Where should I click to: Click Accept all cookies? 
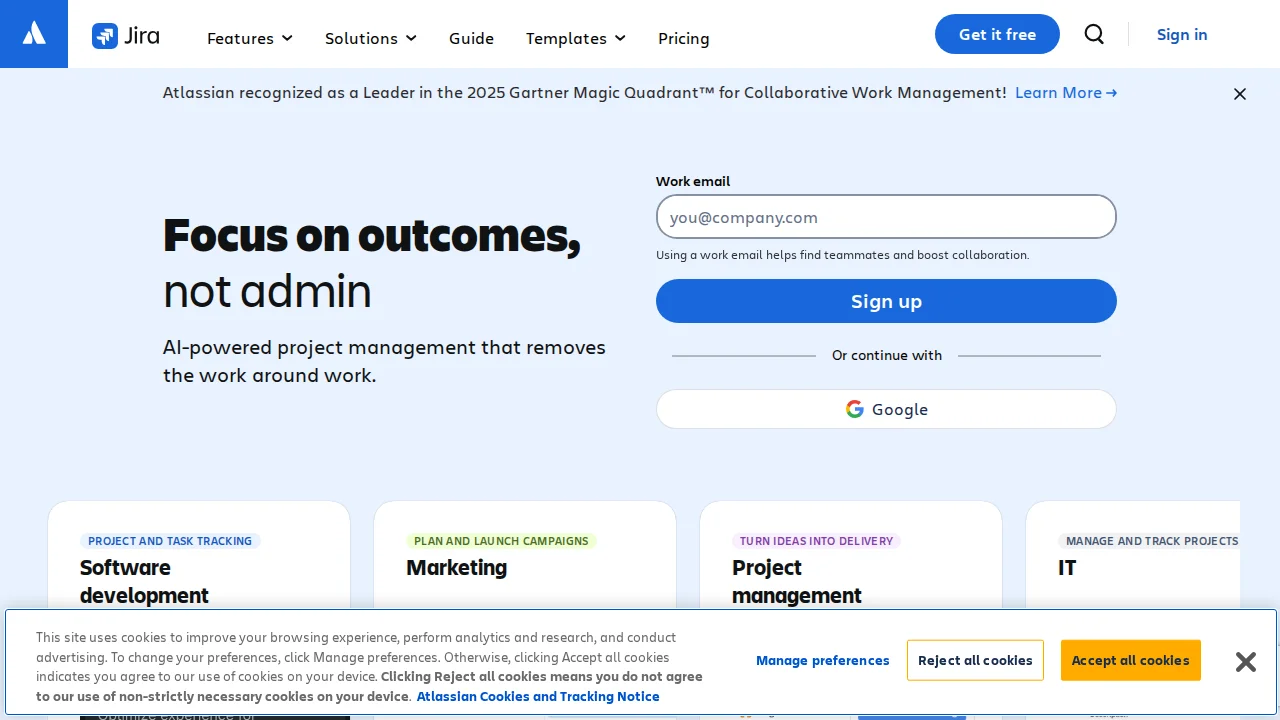(x=1130, y=660)
